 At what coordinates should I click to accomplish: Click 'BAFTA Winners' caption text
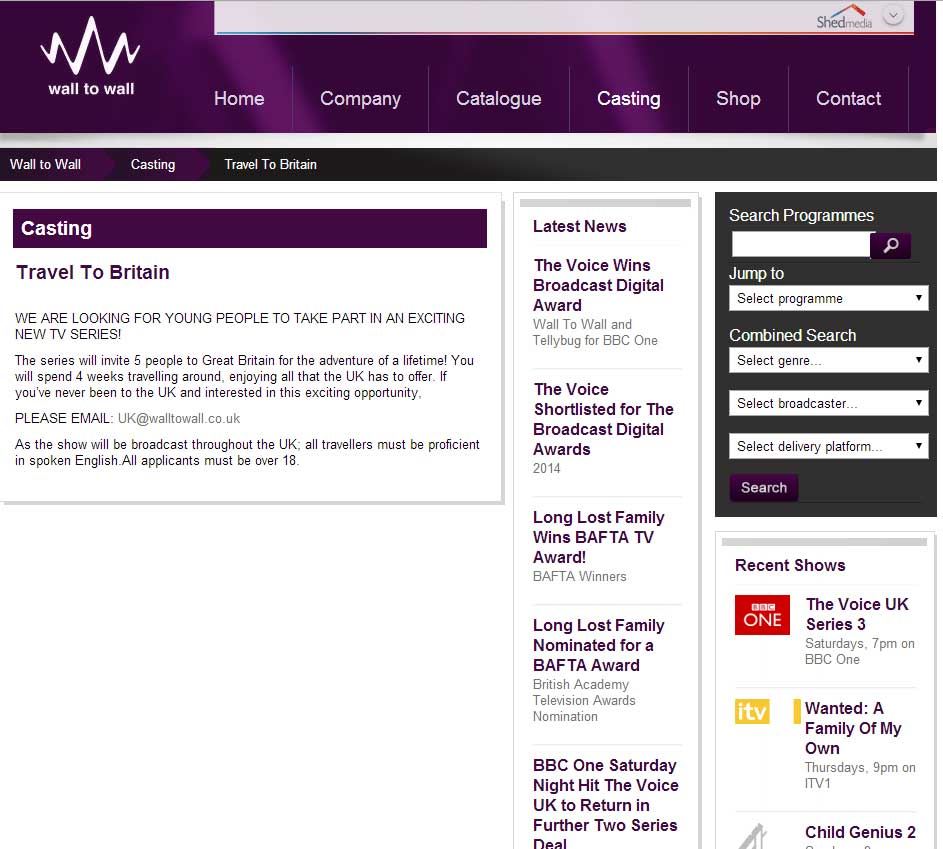point(579,576)
